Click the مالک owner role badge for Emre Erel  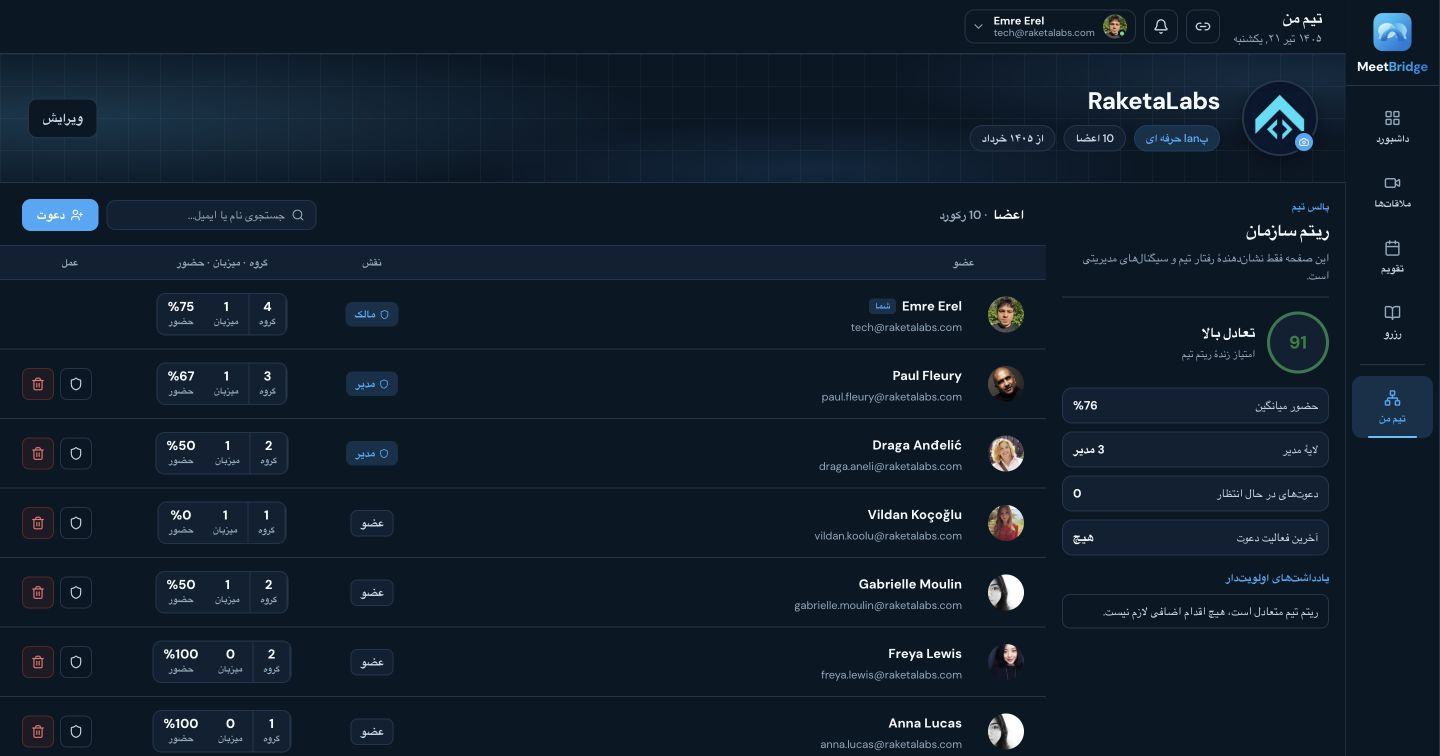click(372, 314)
